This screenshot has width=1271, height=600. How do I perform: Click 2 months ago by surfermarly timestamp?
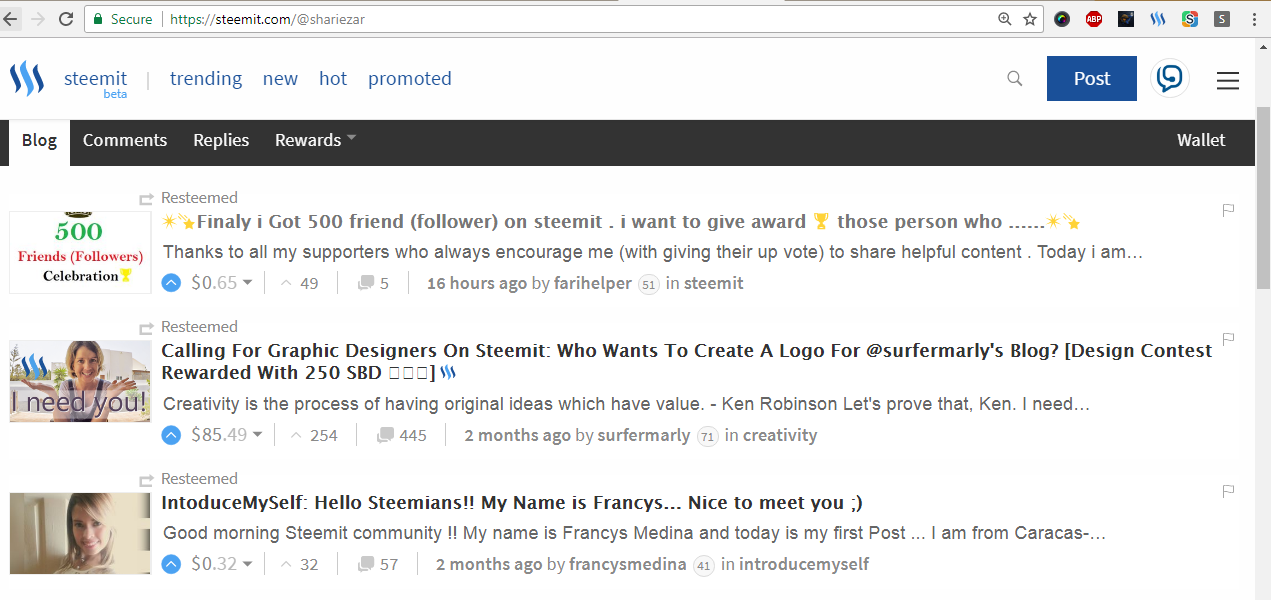pos(517,435)
